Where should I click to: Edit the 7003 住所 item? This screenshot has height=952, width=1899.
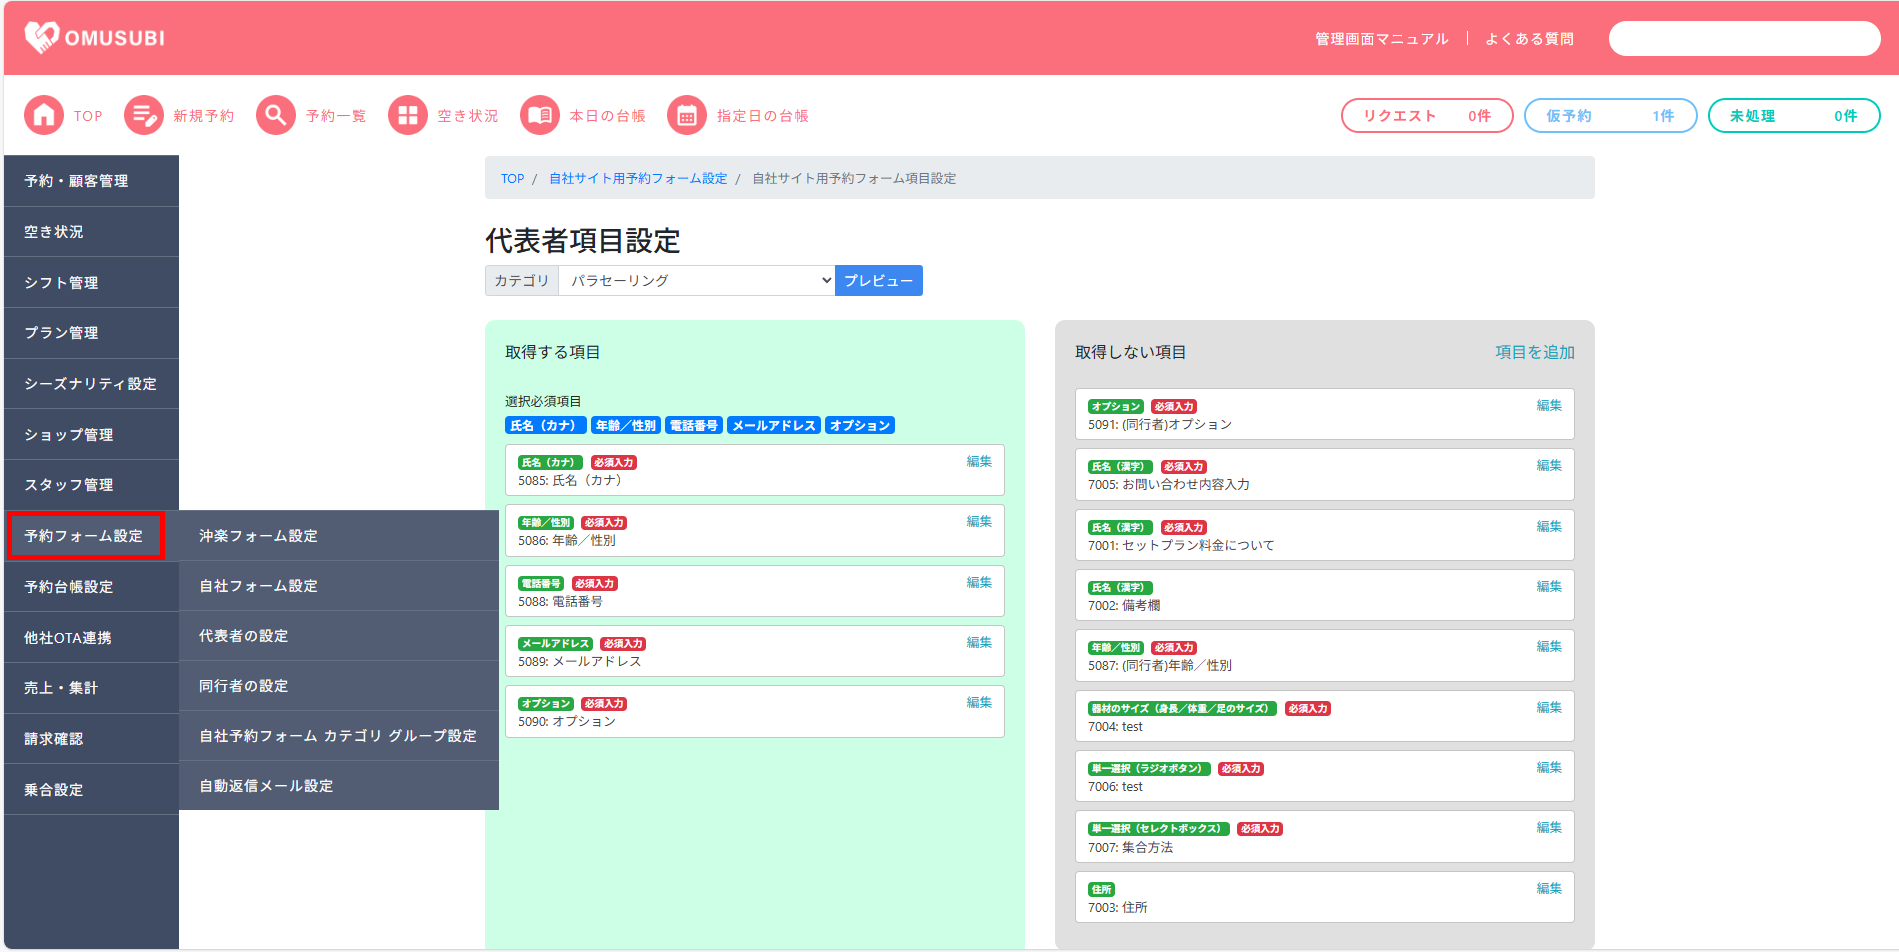click(x=1548, y=888)
